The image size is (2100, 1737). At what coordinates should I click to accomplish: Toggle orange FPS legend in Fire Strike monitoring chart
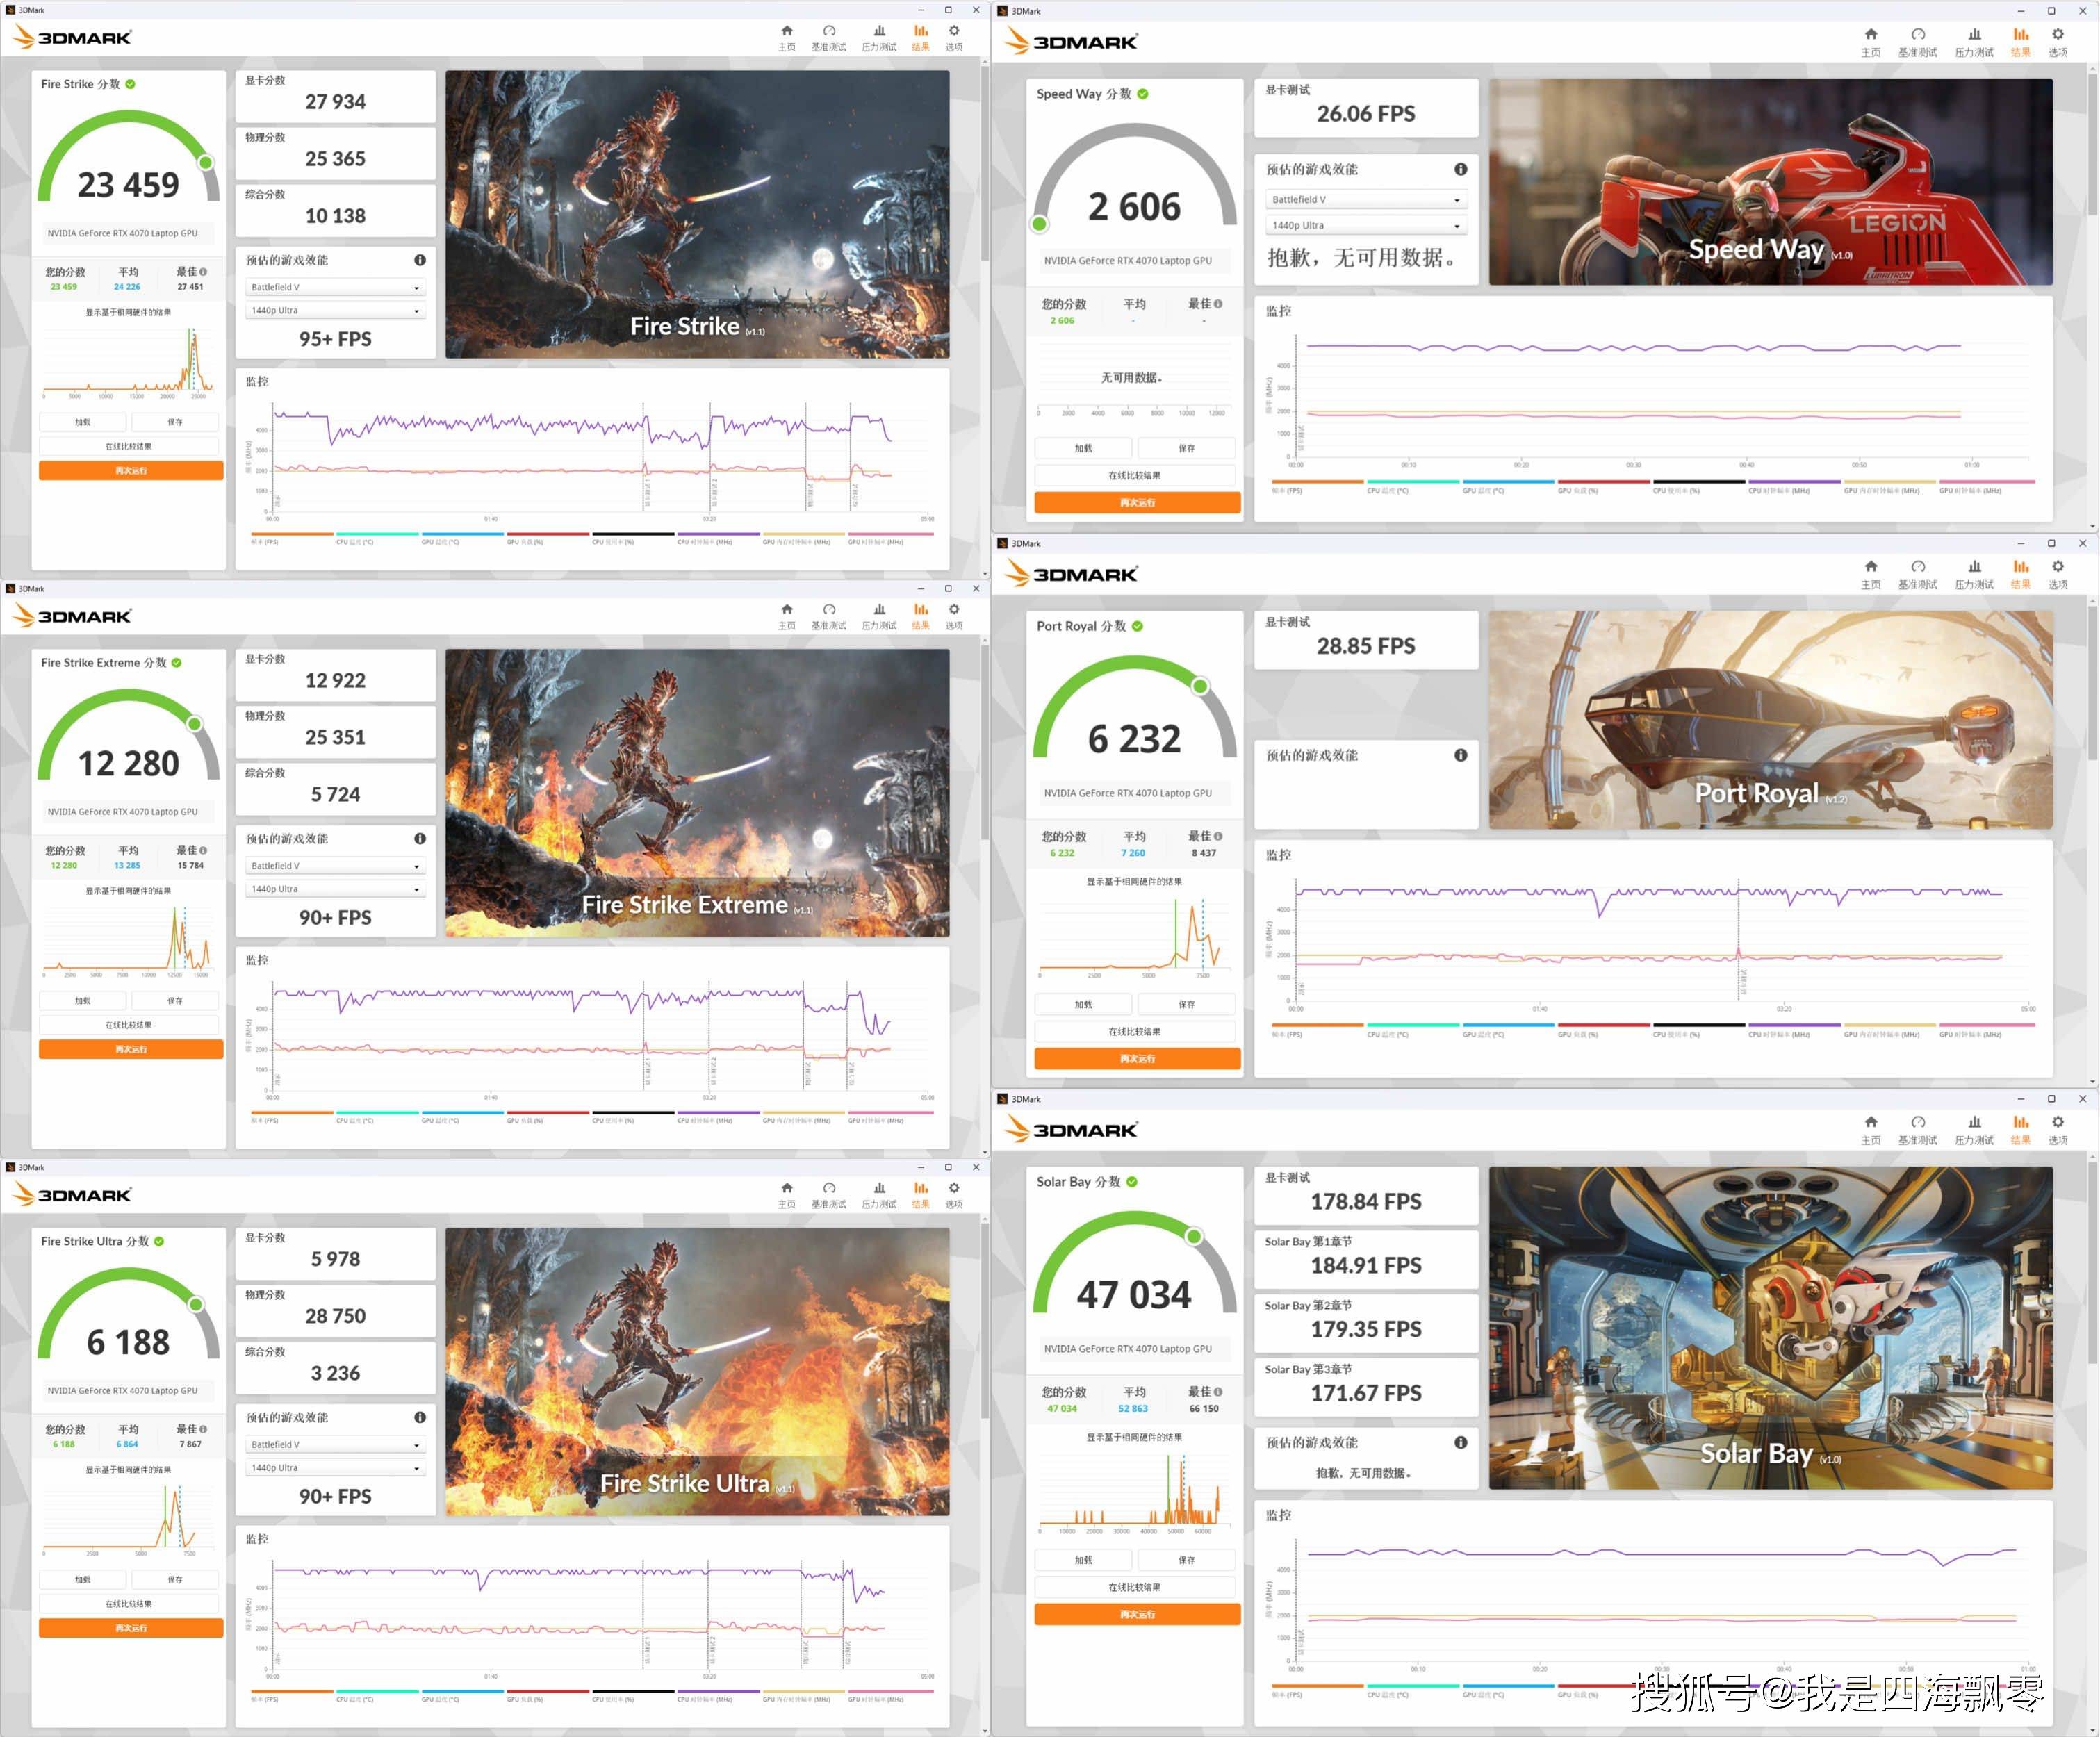click(x=291, y=538)
